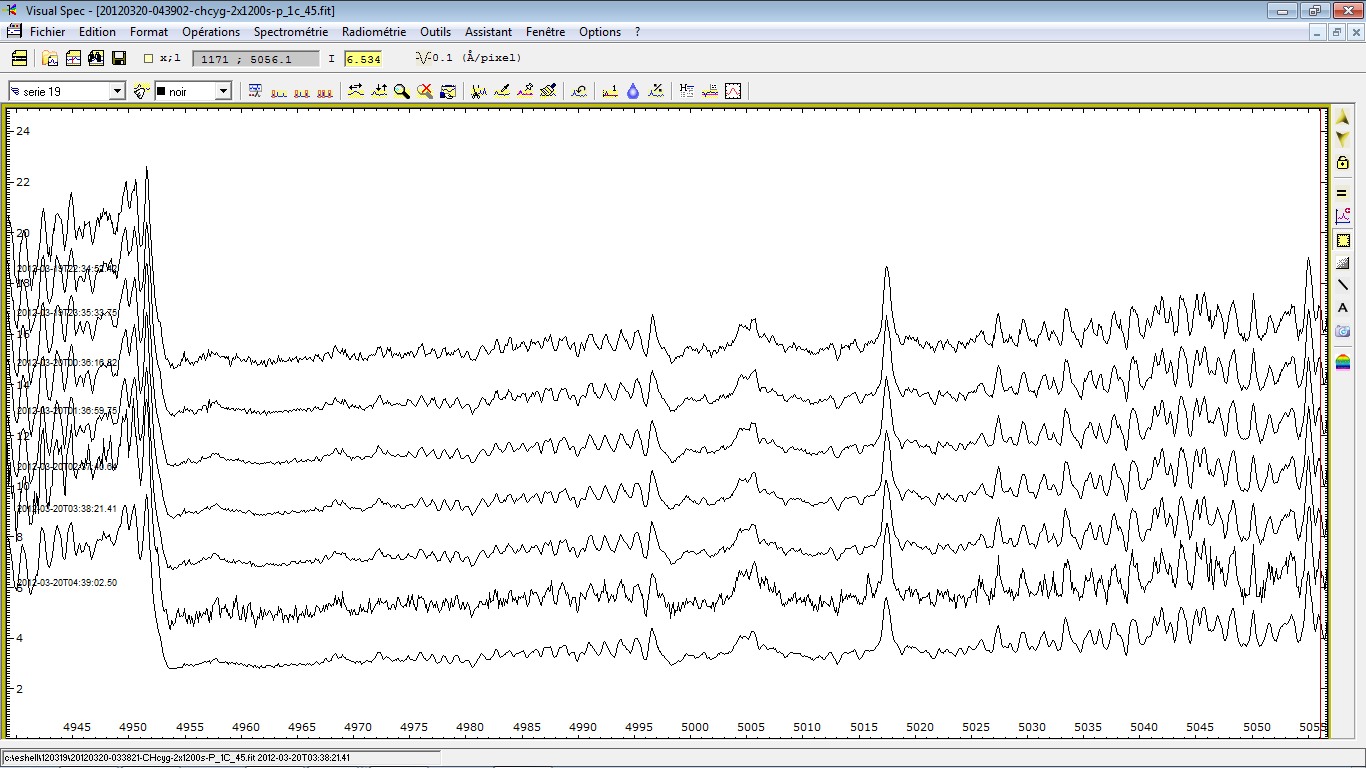Click the magnifying glass zoom icon

click(402, 91)
